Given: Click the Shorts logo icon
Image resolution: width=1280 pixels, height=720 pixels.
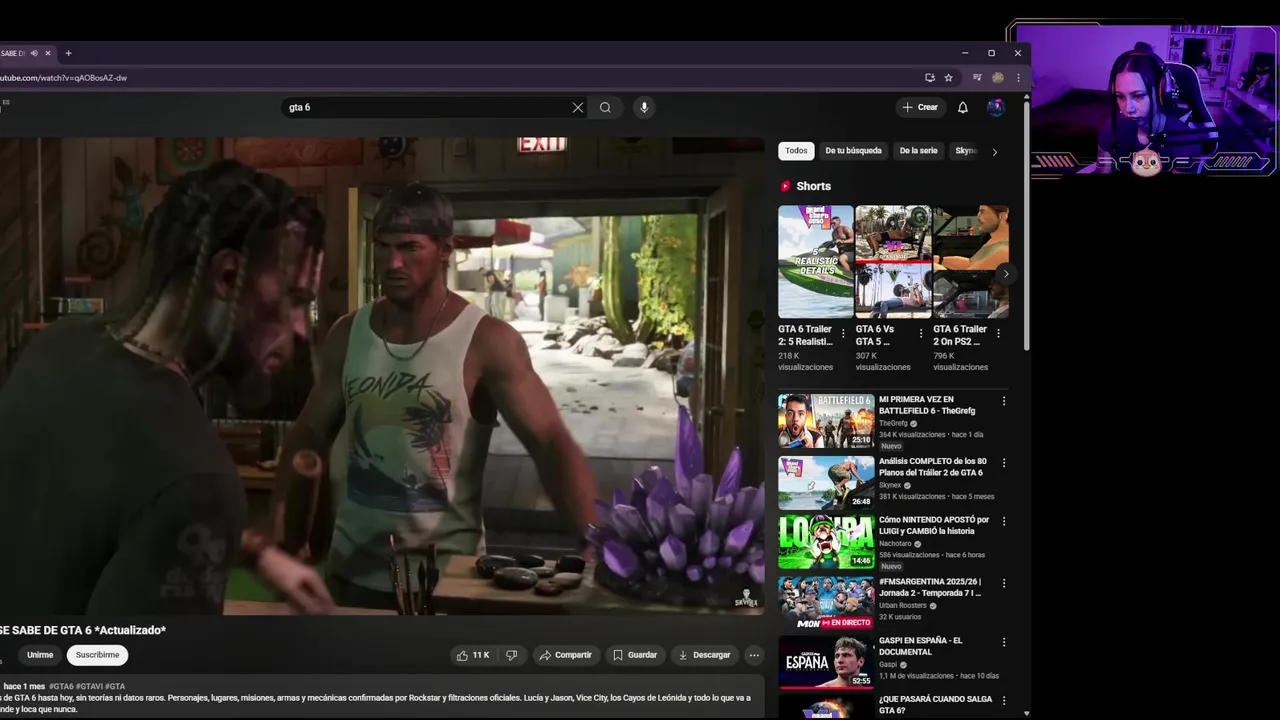Looking at the screenshot, I should (785, 186).
